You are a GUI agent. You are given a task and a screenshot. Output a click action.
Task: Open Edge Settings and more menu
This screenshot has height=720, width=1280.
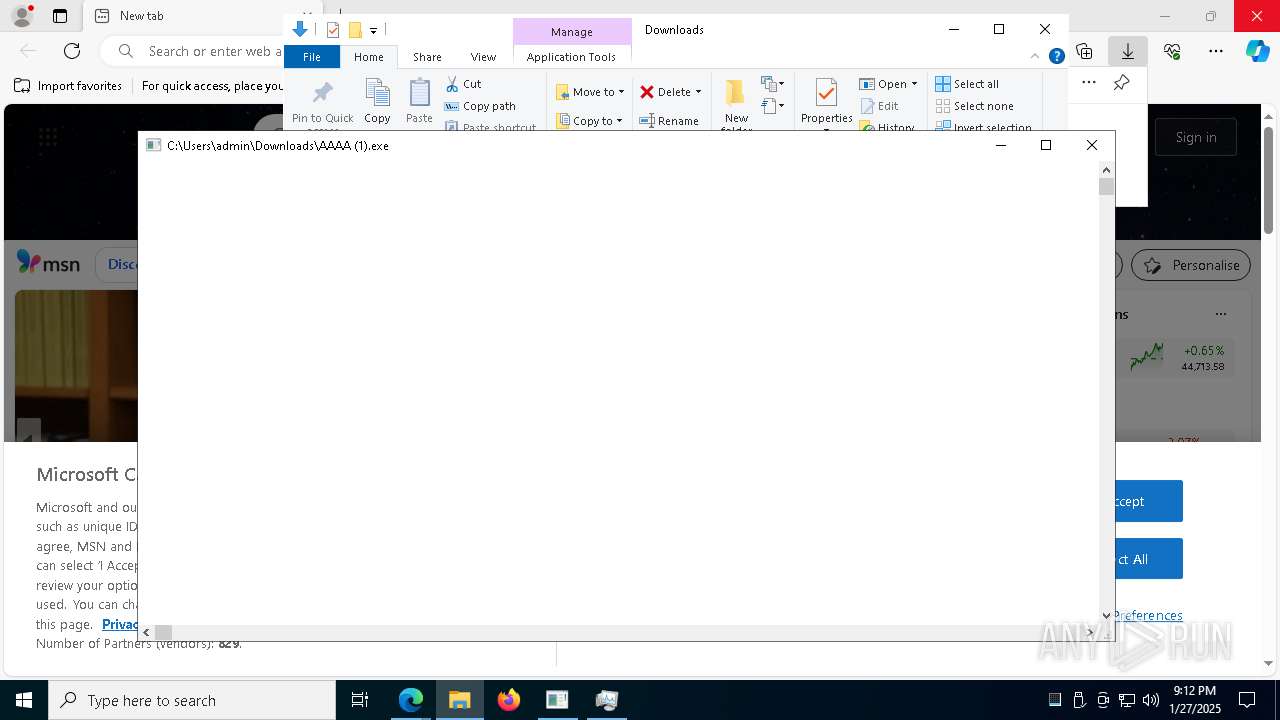[x=1216, y=51]
